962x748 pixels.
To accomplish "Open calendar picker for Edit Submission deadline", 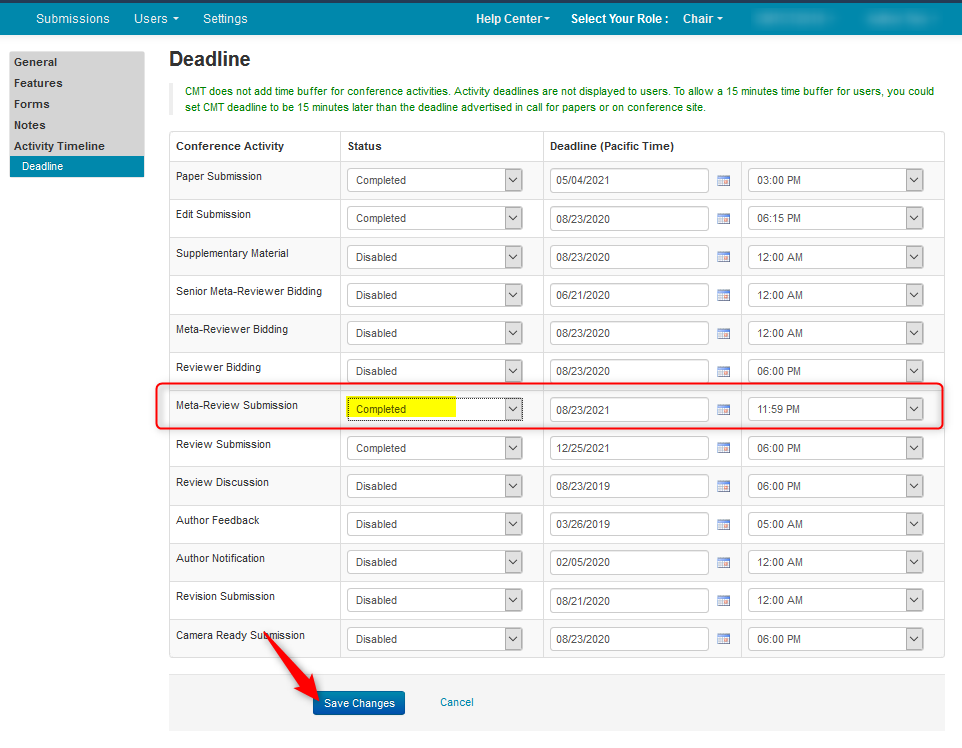I will click(724, 219).
